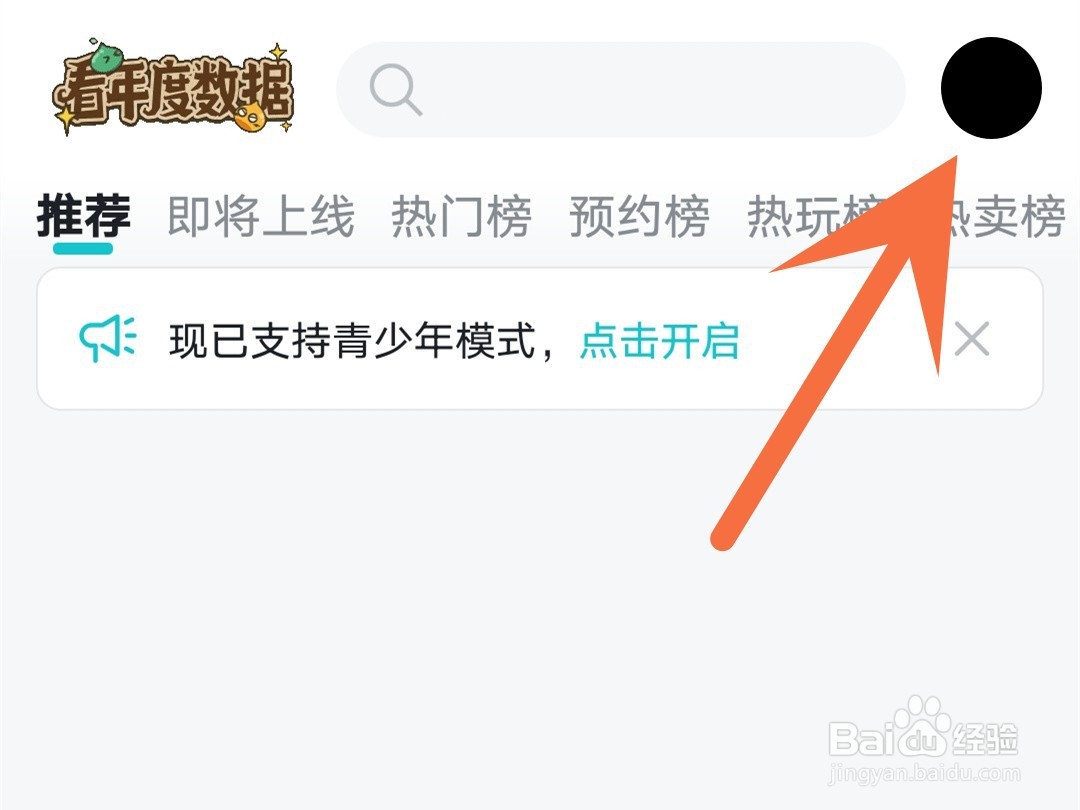
Task: Tap the 现已支持青少年模式 notice text
Action: click(x=352, y=340)
